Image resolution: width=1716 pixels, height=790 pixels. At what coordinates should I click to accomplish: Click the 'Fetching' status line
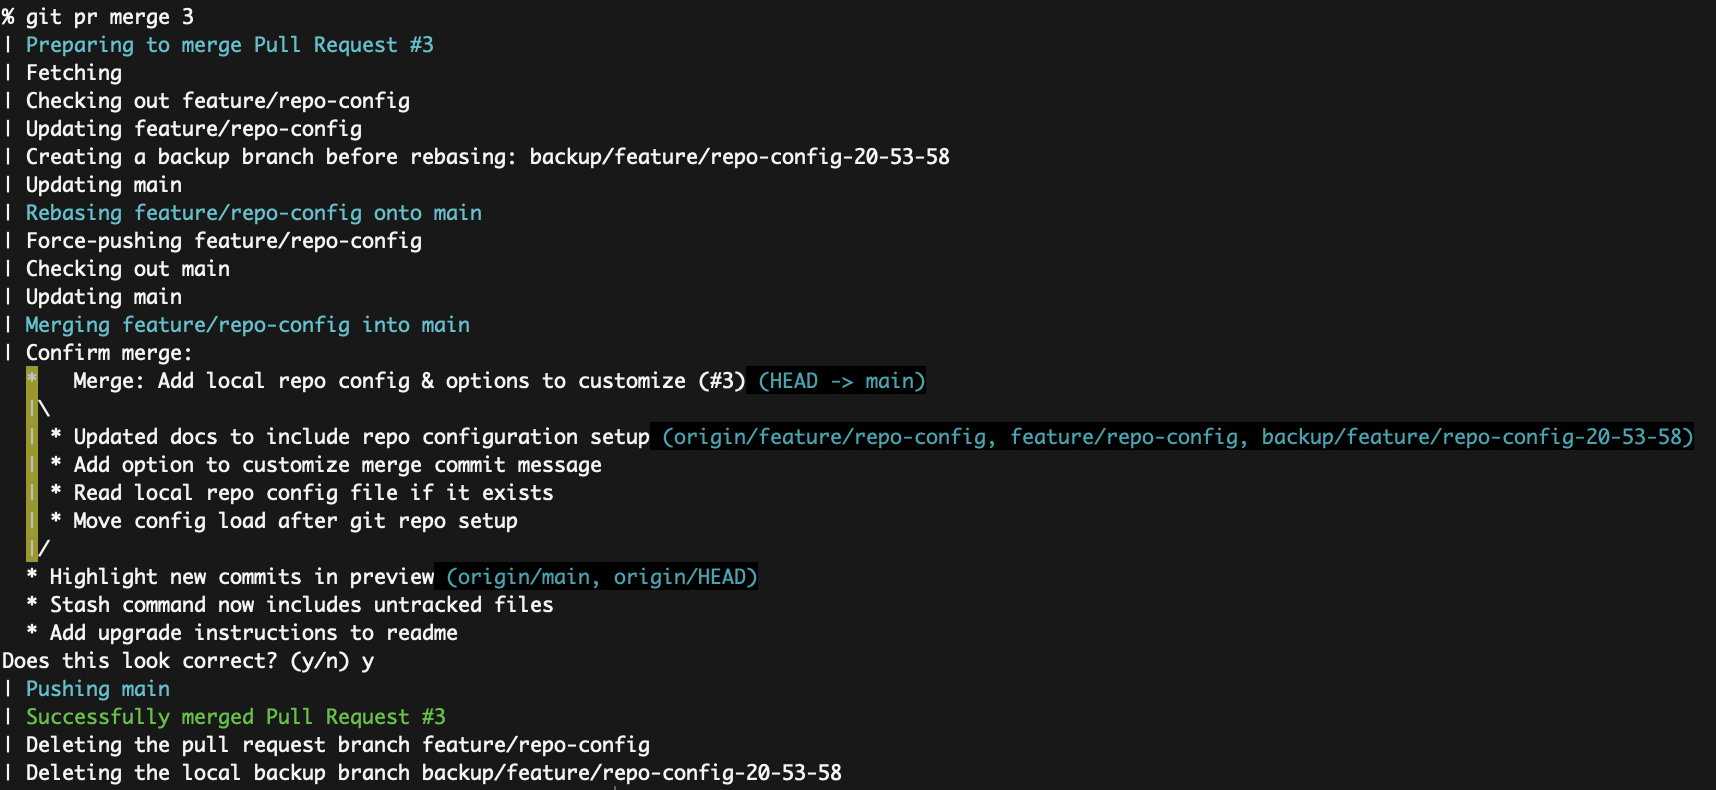pyautogui.click(x=74, y=73)
